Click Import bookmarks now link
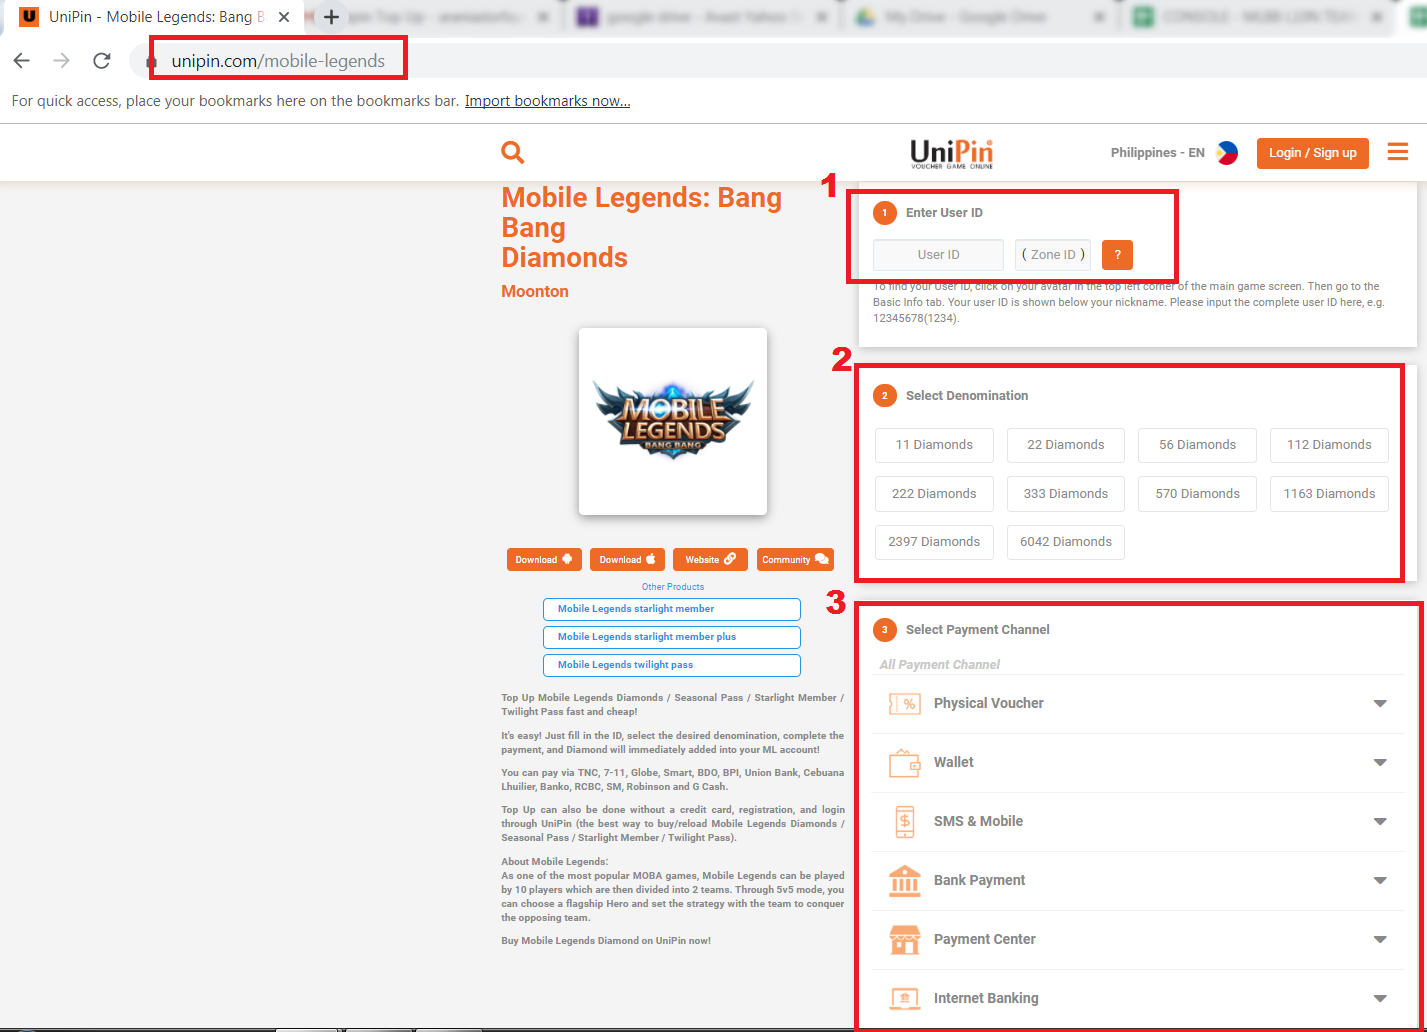This screenshot has height=1032, width=1427. [547, 101]
